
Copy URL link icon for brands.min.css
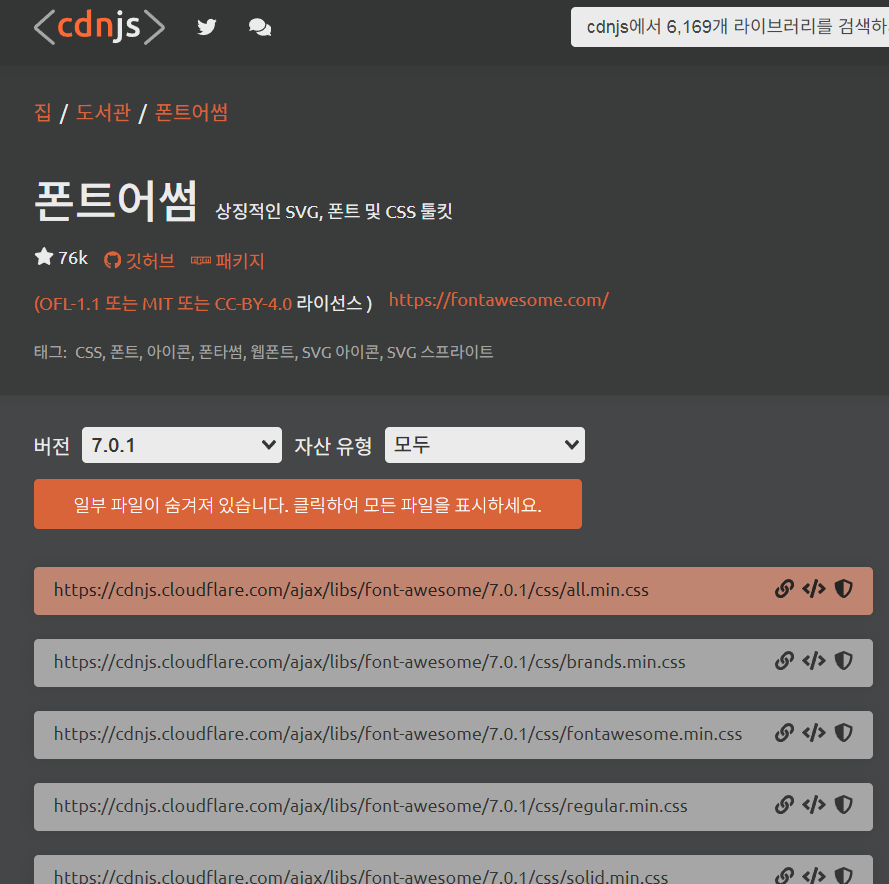(x=785, y=661)
